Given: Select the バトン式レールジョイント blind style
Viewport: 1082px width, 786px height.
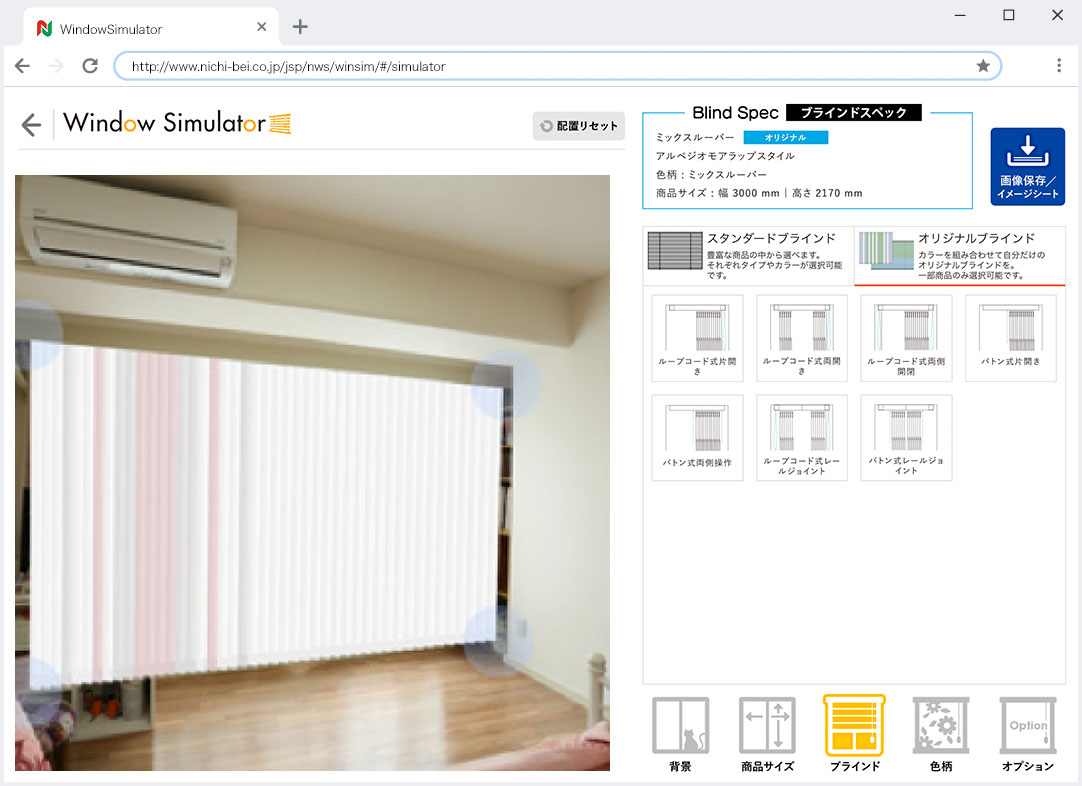Looking at the screenshot, I should [x=906, y=438].
